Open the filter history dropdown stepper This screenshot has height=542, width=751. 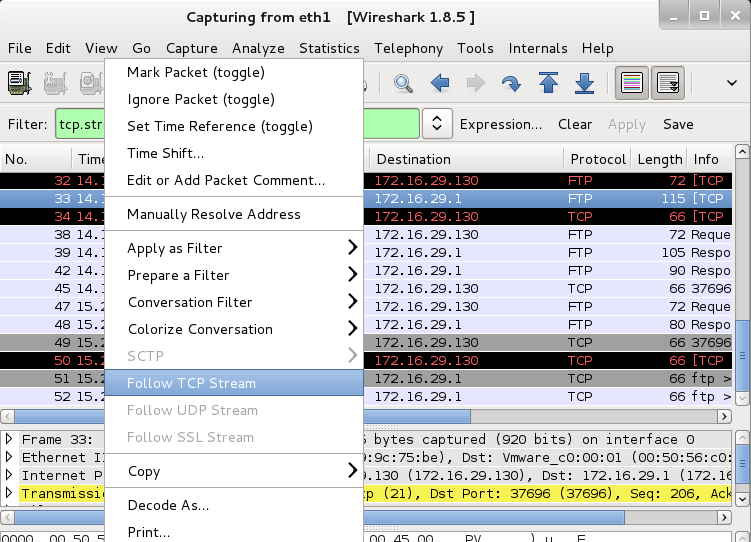click(437, 124)
